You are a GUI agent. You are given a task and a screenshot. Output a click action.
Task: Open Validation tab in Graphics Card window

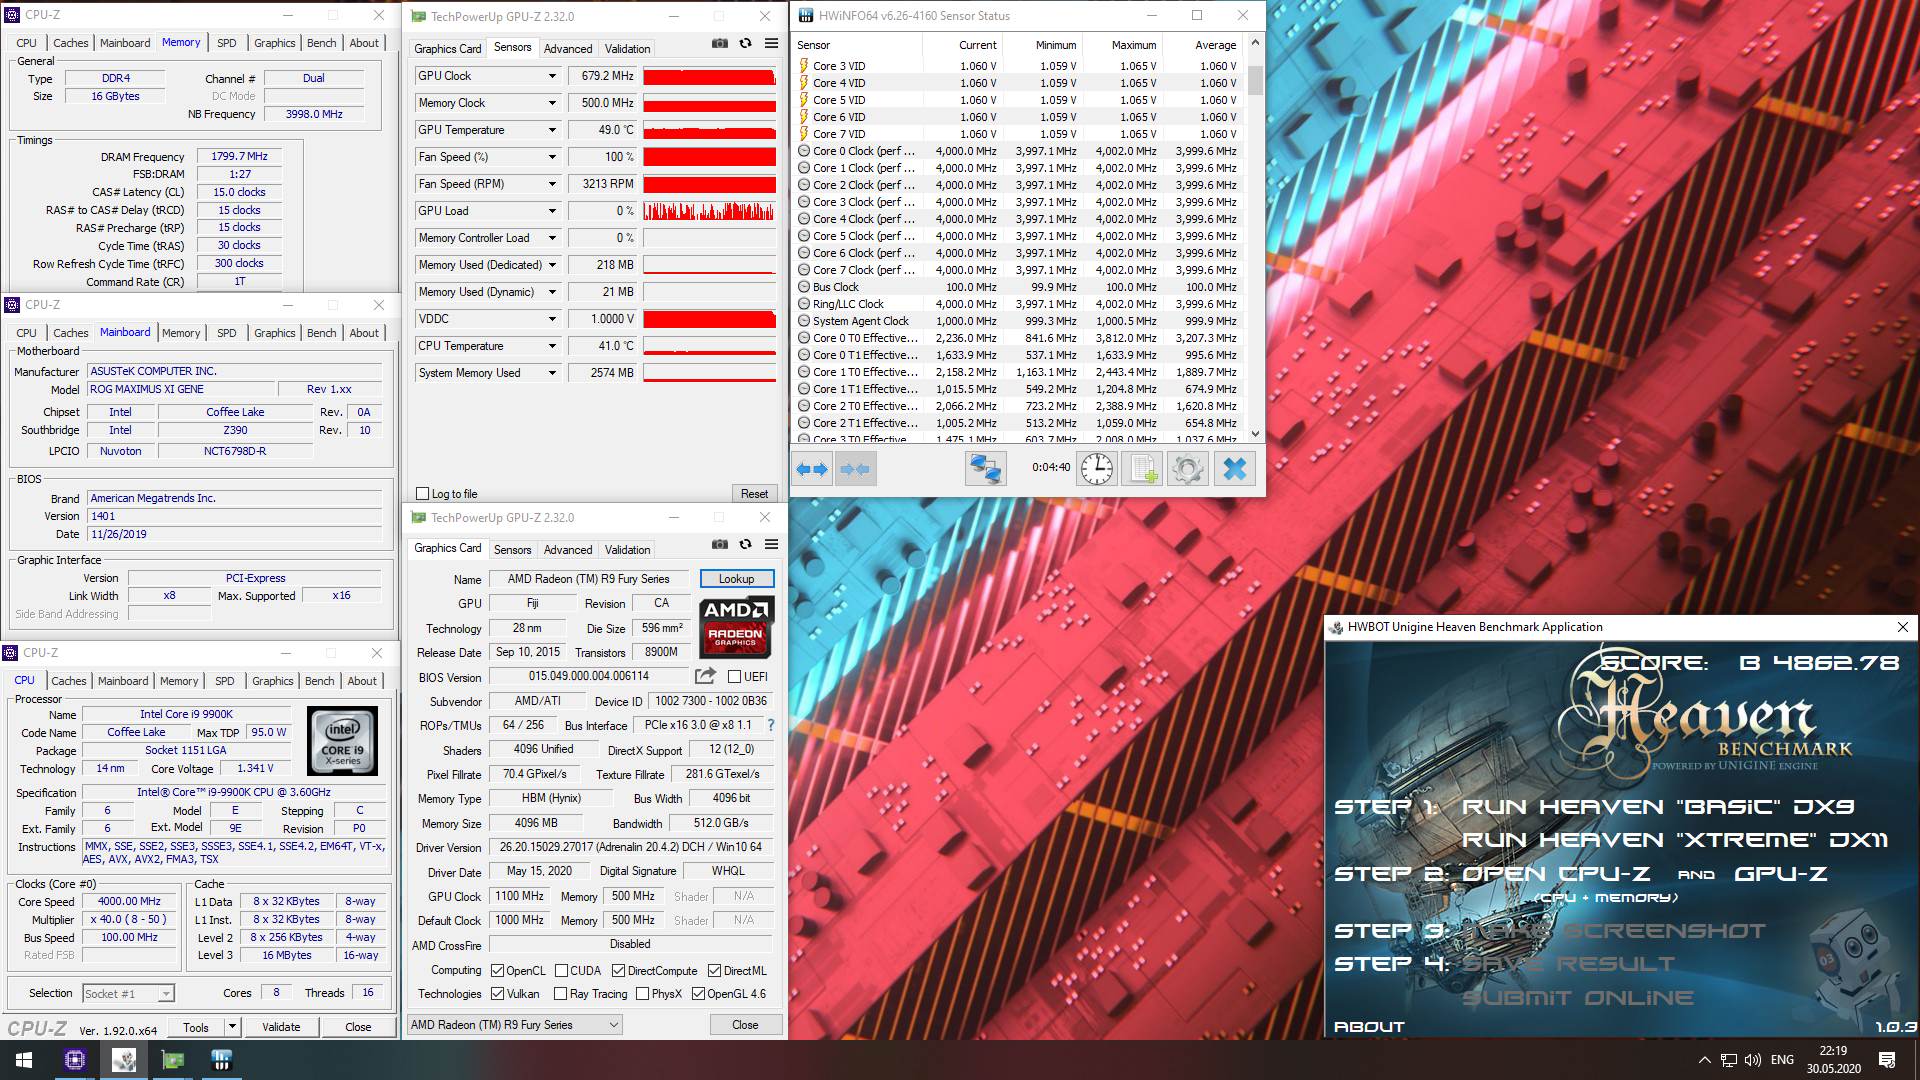click(627, 550)
